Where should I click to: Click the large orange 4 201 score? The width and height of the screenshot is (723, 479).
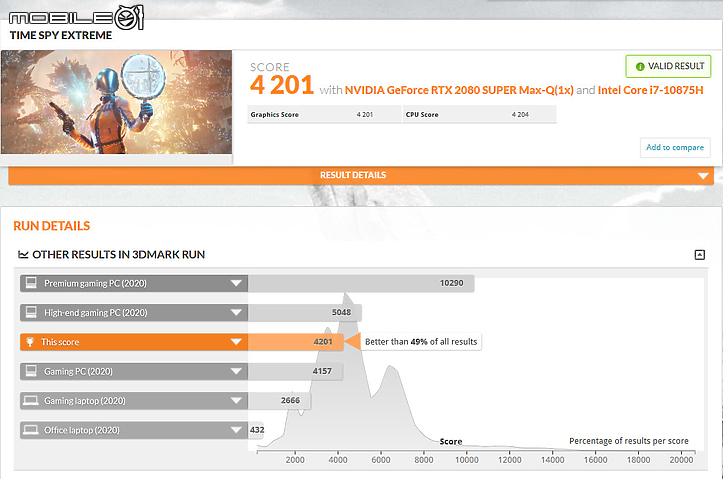coord(282,85)
